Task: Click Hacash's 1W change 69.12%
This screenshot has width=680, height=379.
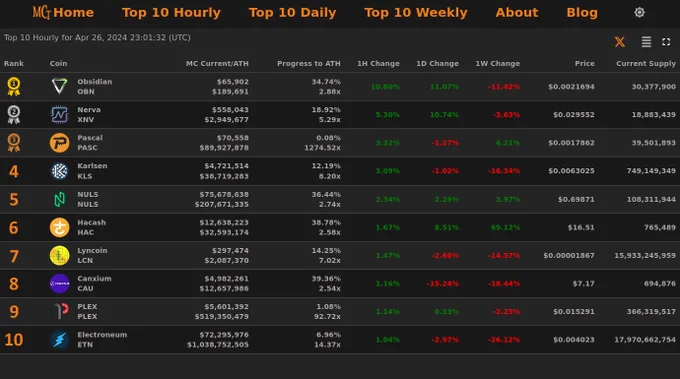Action: click(x=505, y=227)
